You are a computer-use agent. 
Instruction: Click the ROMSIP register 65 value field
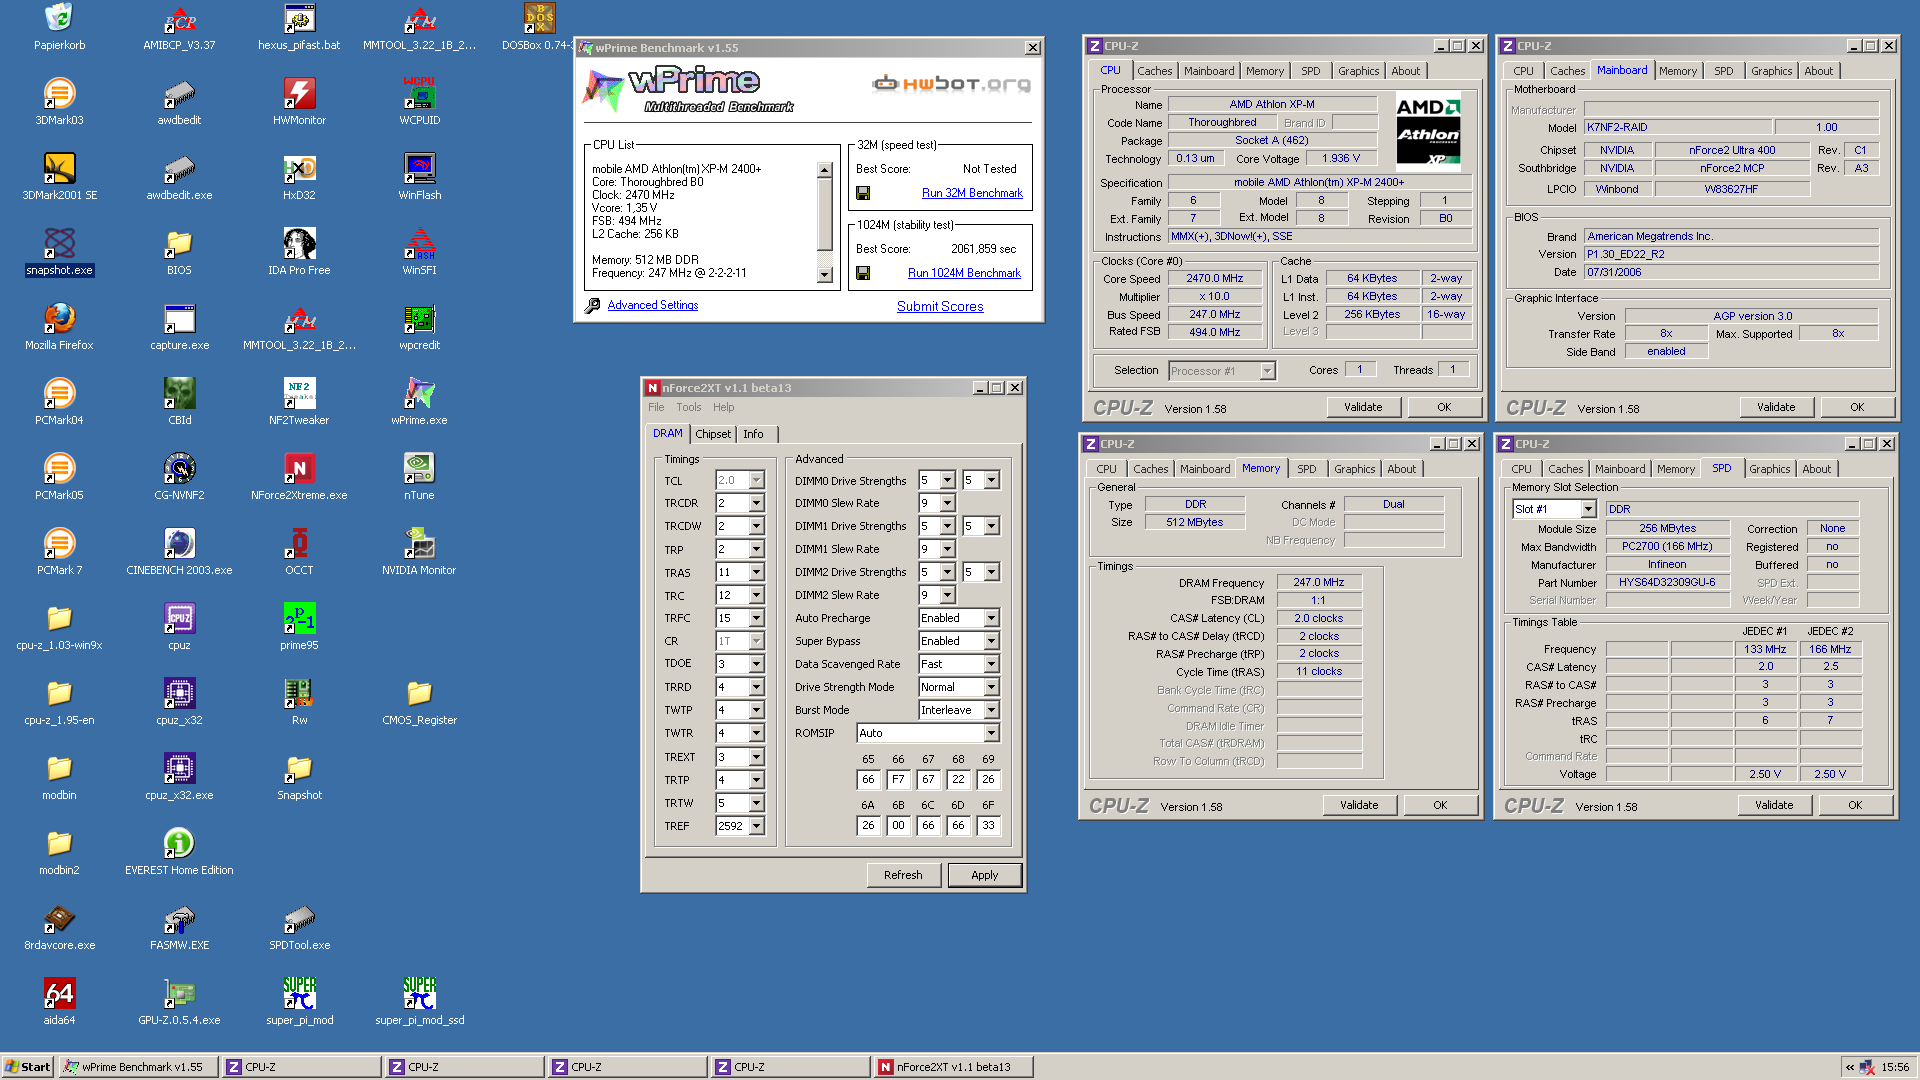coord(868,779)
